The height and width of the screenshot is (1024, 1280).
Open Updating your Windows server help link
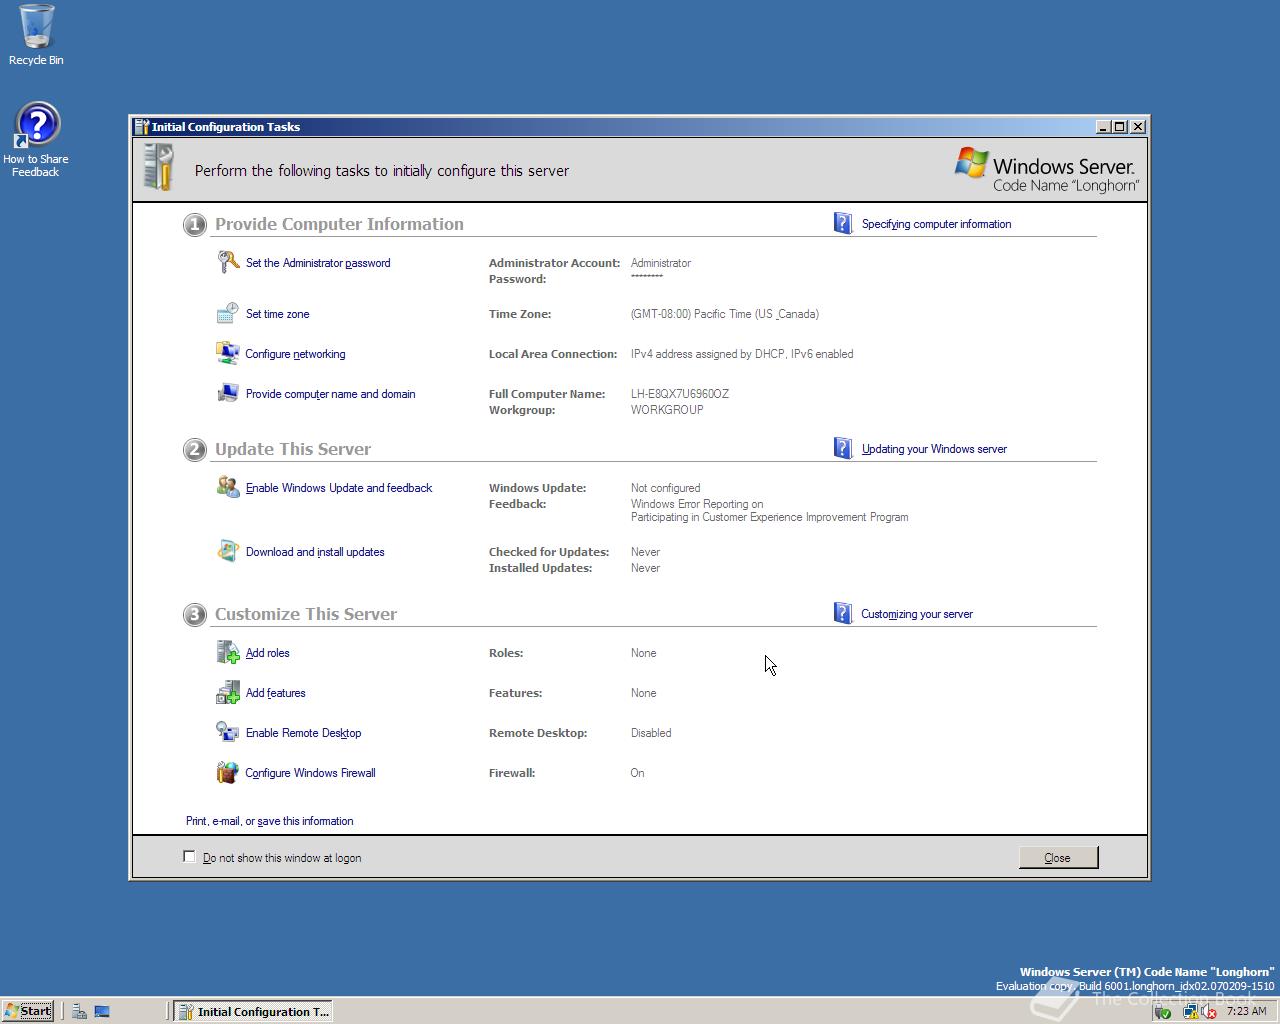934,449
